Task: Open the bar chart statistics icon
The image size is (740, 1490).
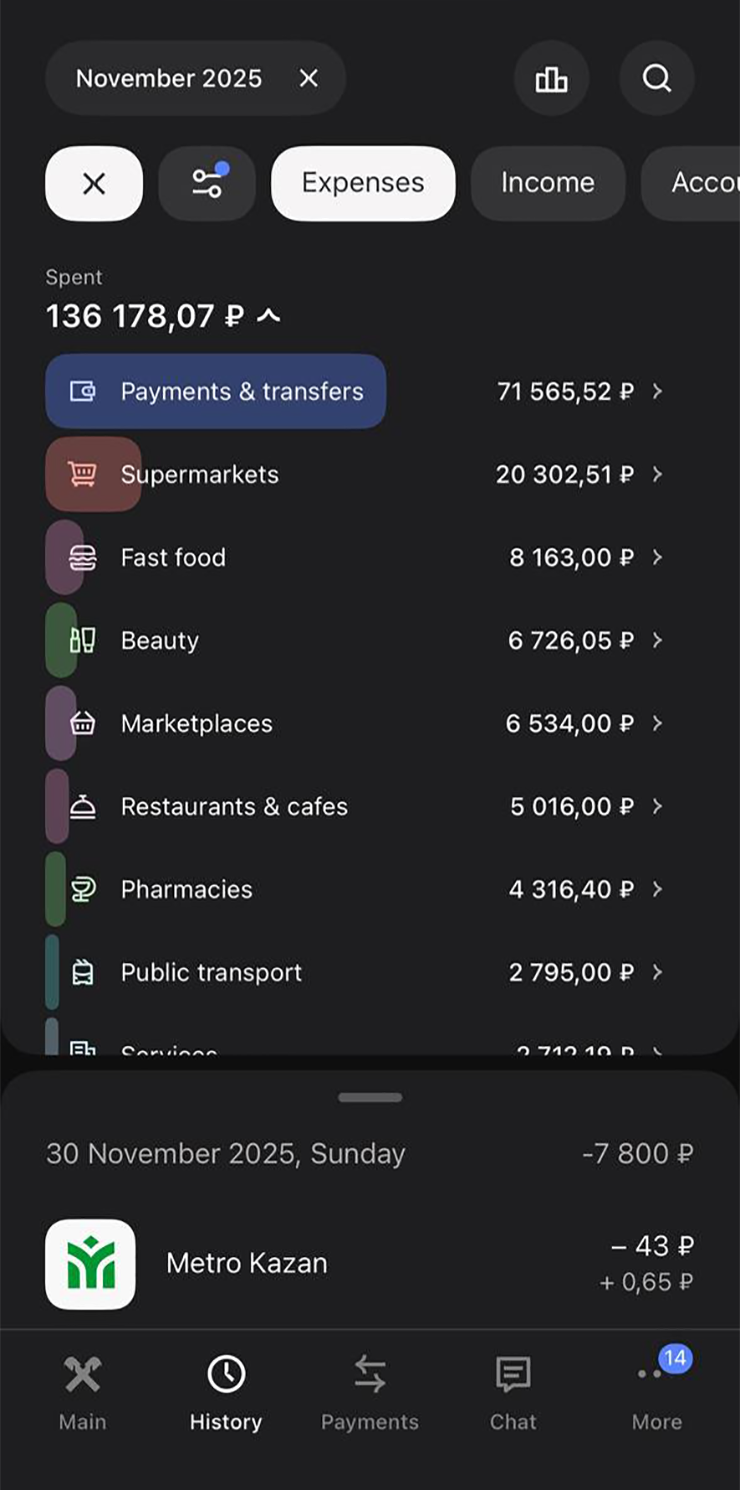Action: (551, 79)
